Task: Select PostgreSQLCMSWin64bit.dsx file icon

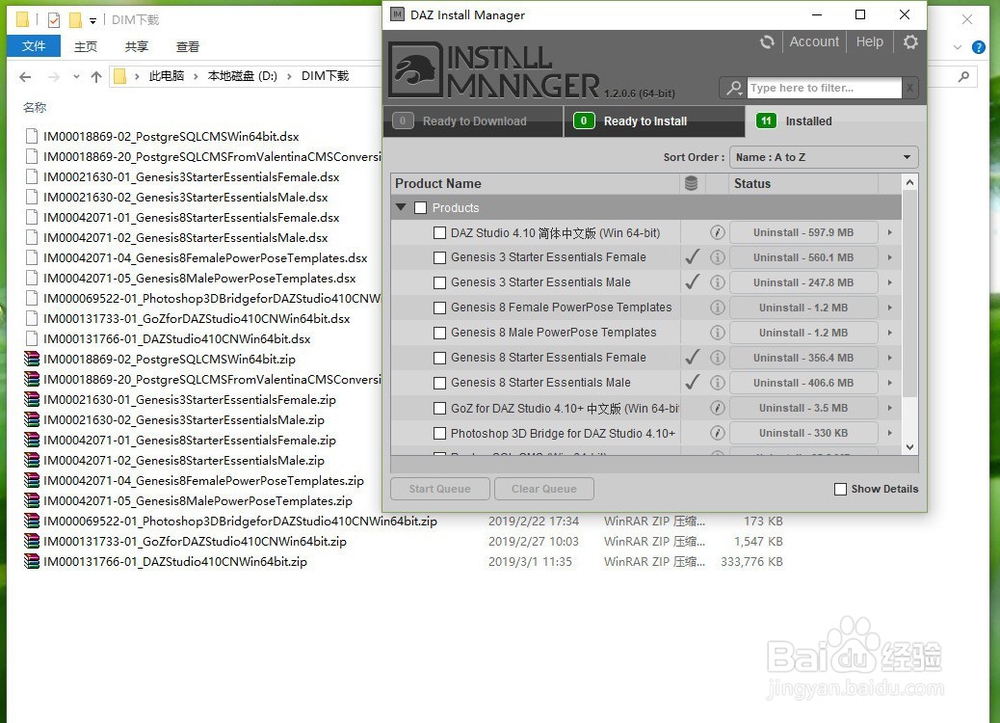Action: tap(31, 136)
